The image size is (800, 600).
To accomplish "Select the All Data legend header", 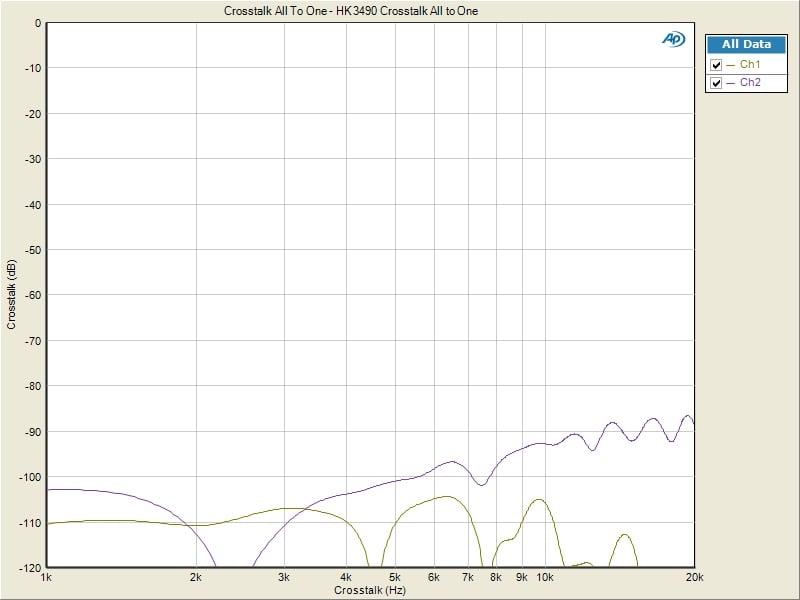I will pyautogui.click(x=746, y=45).
